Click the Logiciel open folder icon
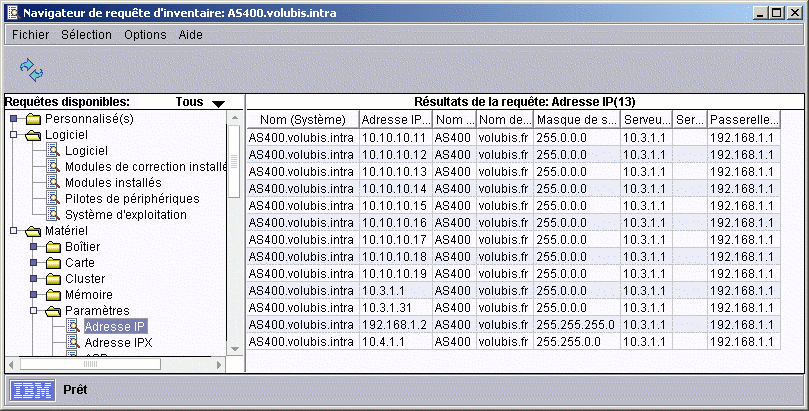Image resolution: width=809 pixels, height=411 pixels. point(34,135)
